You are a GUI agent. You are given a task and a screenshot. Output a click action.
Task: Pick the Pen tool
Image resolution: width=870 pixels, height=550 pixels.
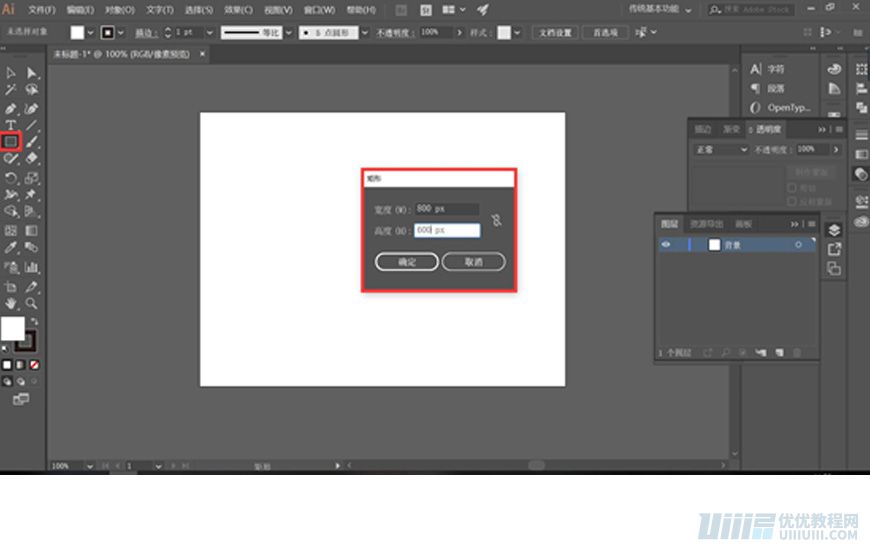(11, 108)
